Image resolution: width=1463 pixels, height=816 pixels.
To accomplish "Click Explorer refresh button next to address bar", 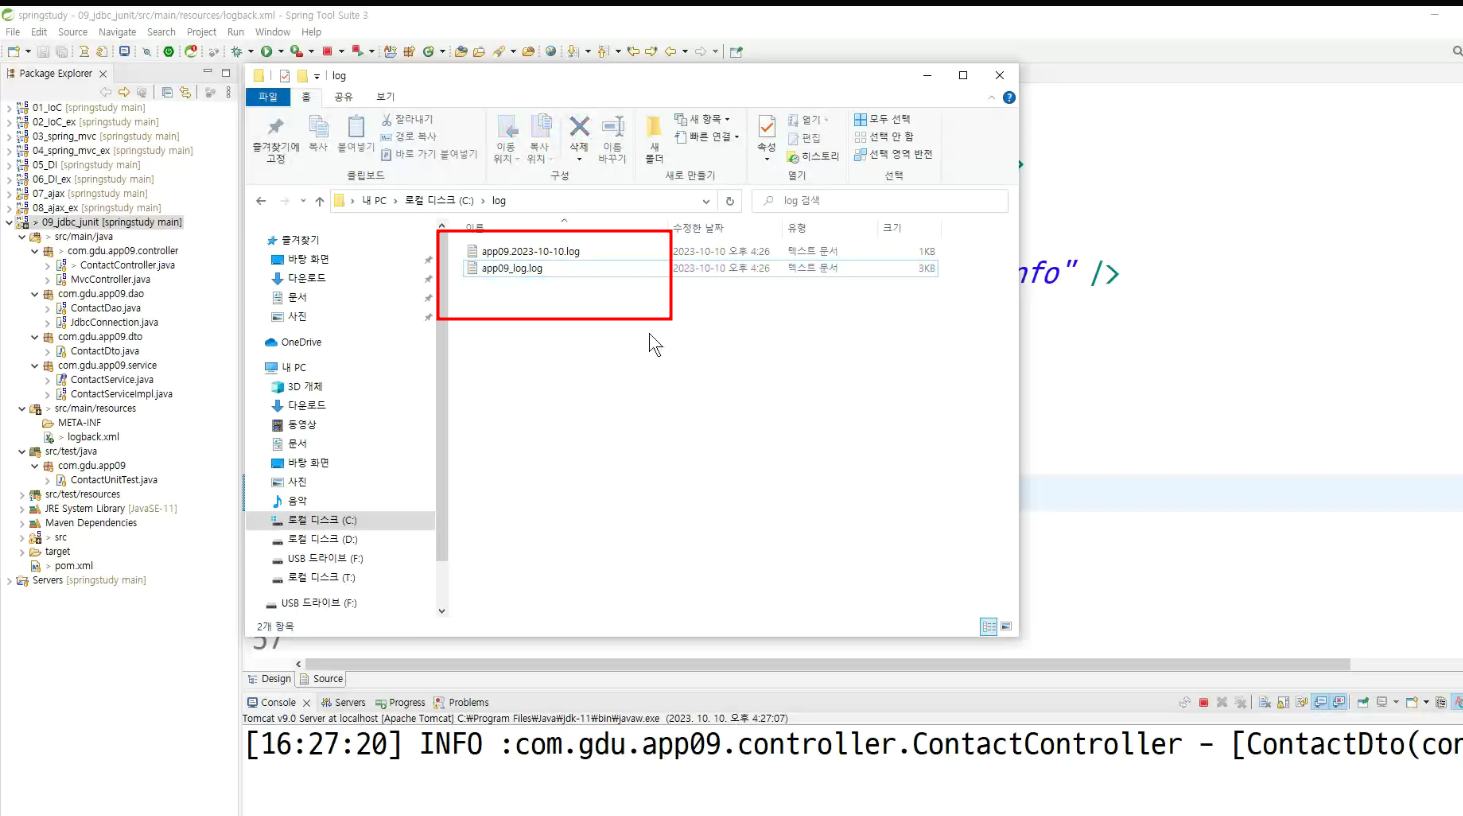I will click(730, 201).
